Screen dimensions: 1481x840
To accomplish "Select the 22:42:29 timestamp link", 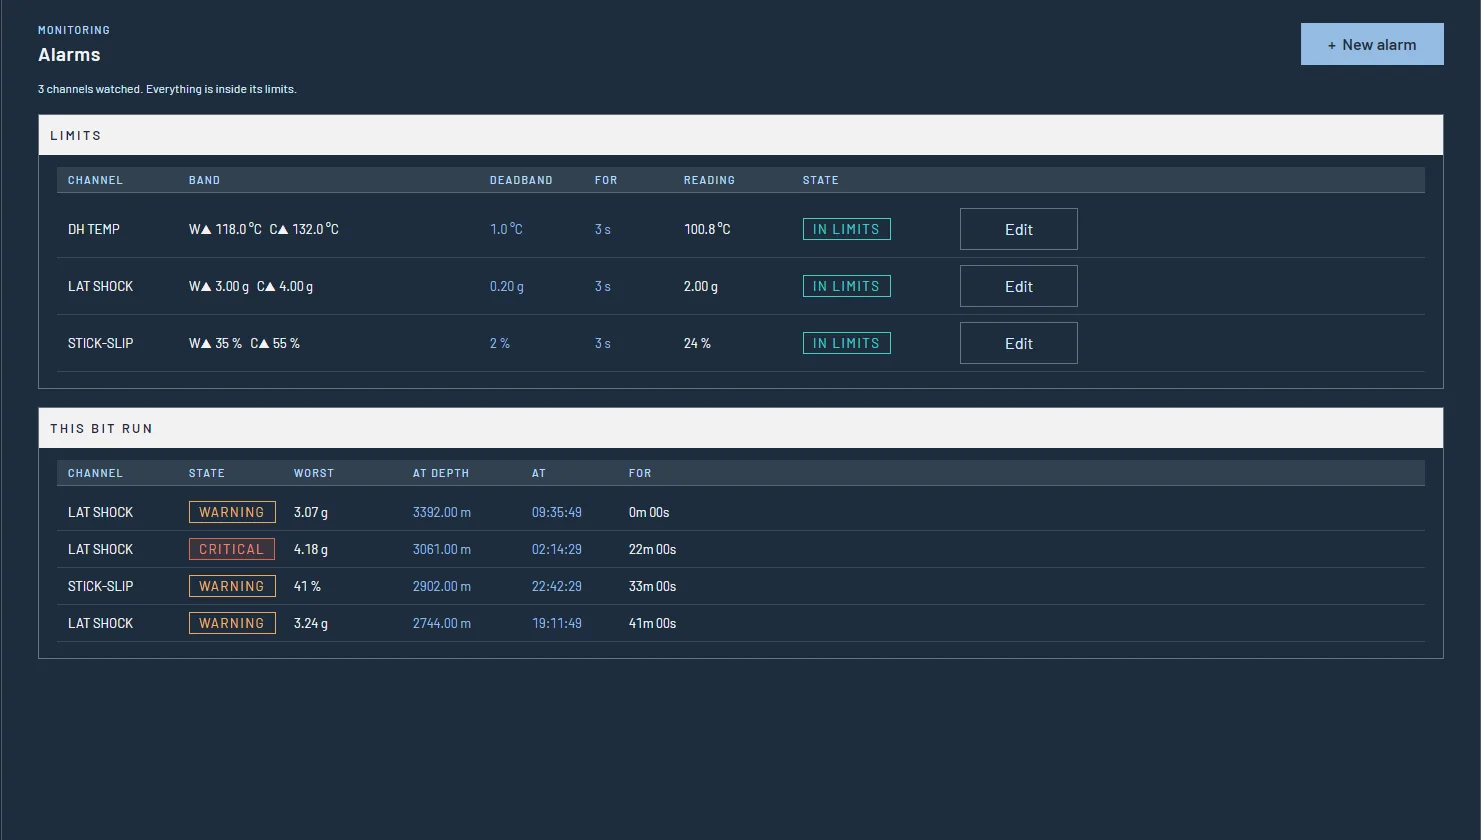I will (557, 586).
